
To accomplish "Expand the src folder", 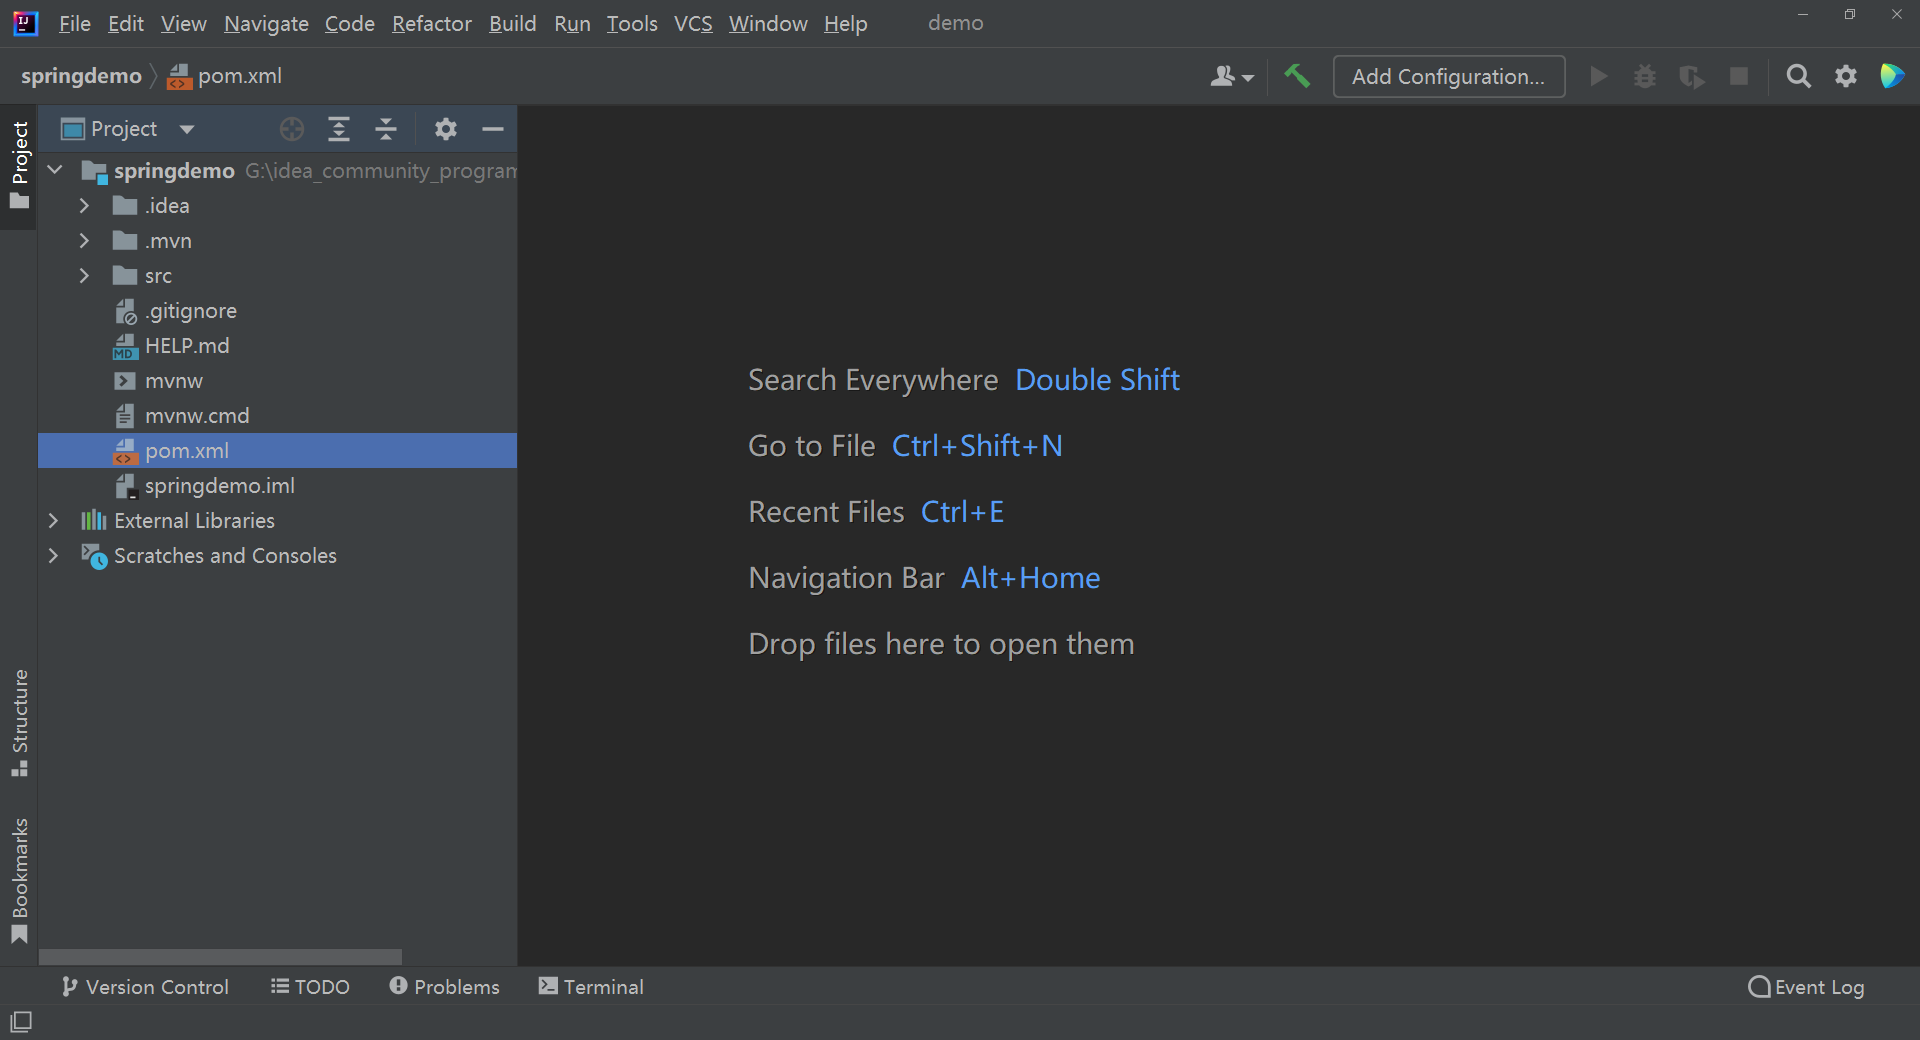I will coord(84,276).
